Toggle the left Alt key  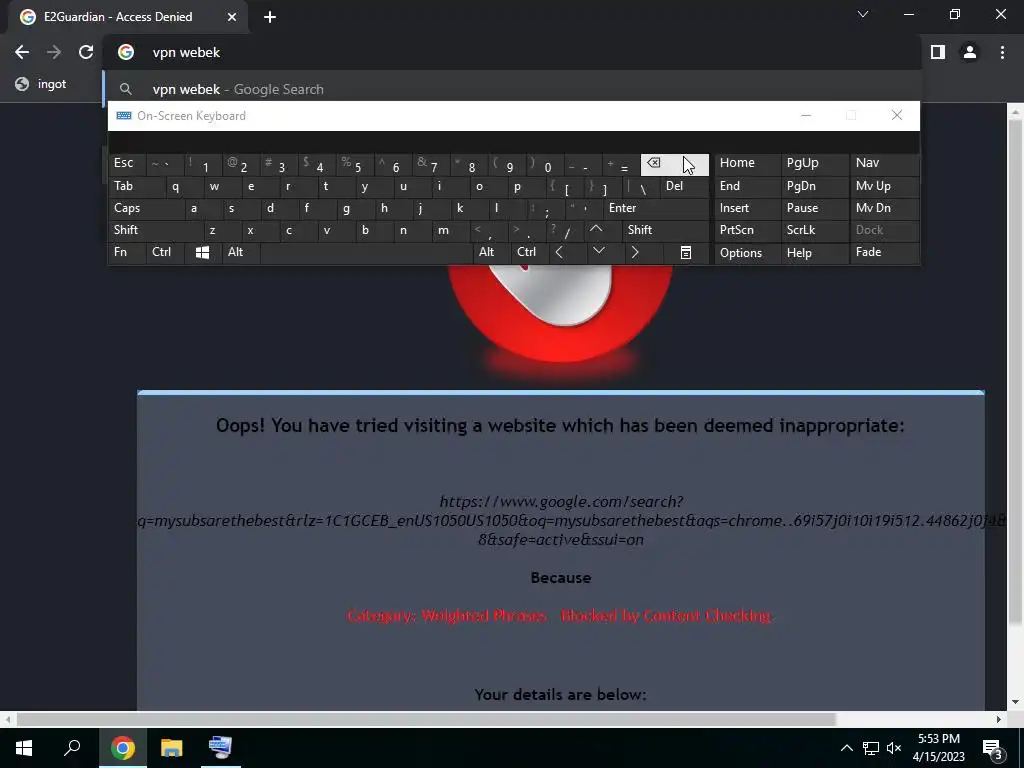(x=240, y=253)
